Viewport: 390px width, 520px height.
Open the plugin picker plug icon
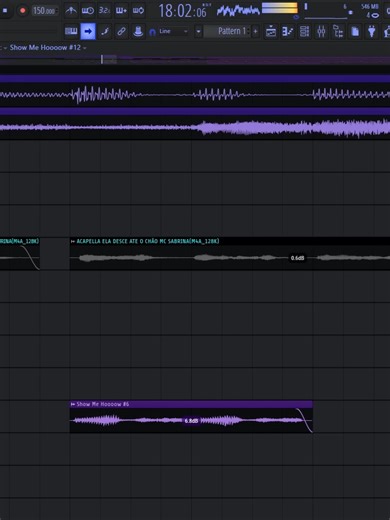(x=372, y=32)
